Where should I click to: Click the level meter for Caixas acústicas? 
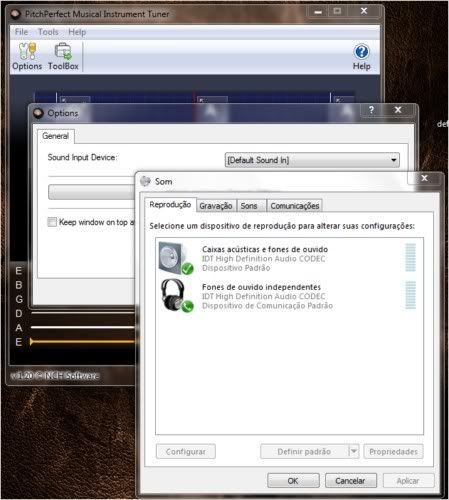click(x=410, y=258)
